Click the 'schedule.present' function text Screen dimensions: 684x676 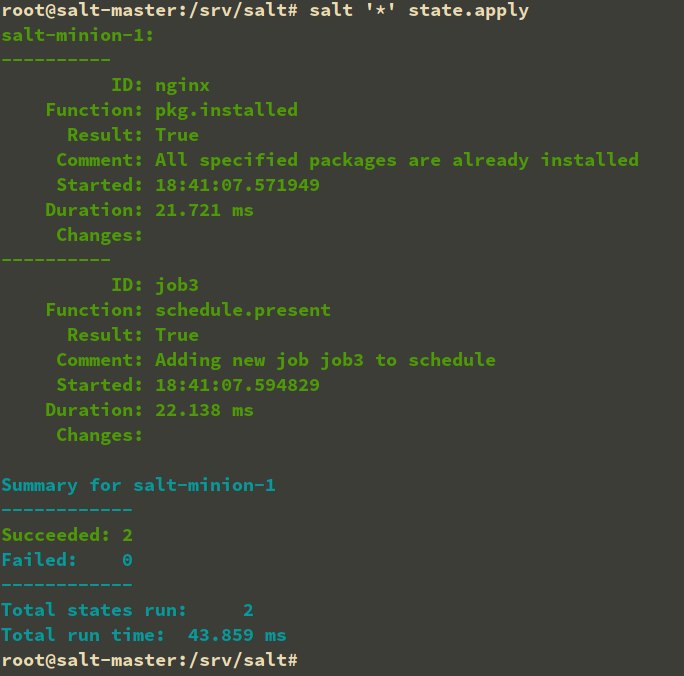click(x=243, y=310)
